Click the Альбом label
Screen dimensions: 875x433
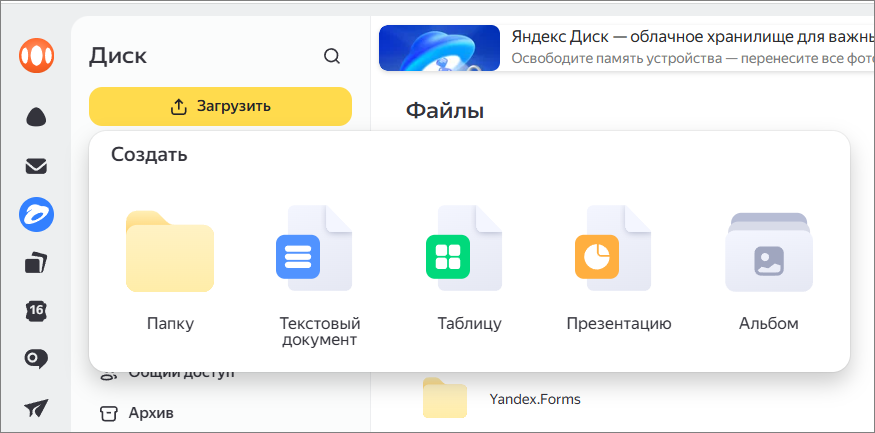[769, 324]
